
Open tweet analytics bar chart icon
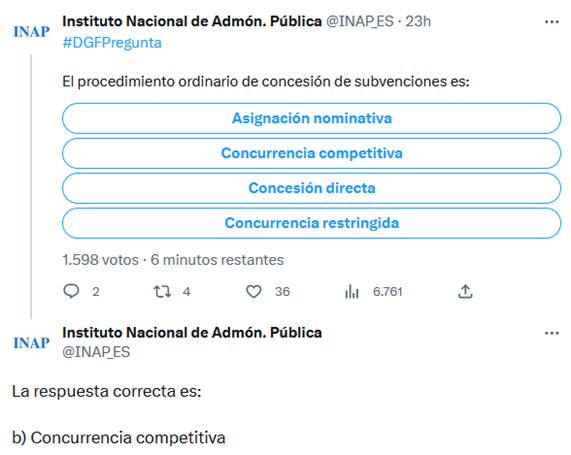[352, 291]
